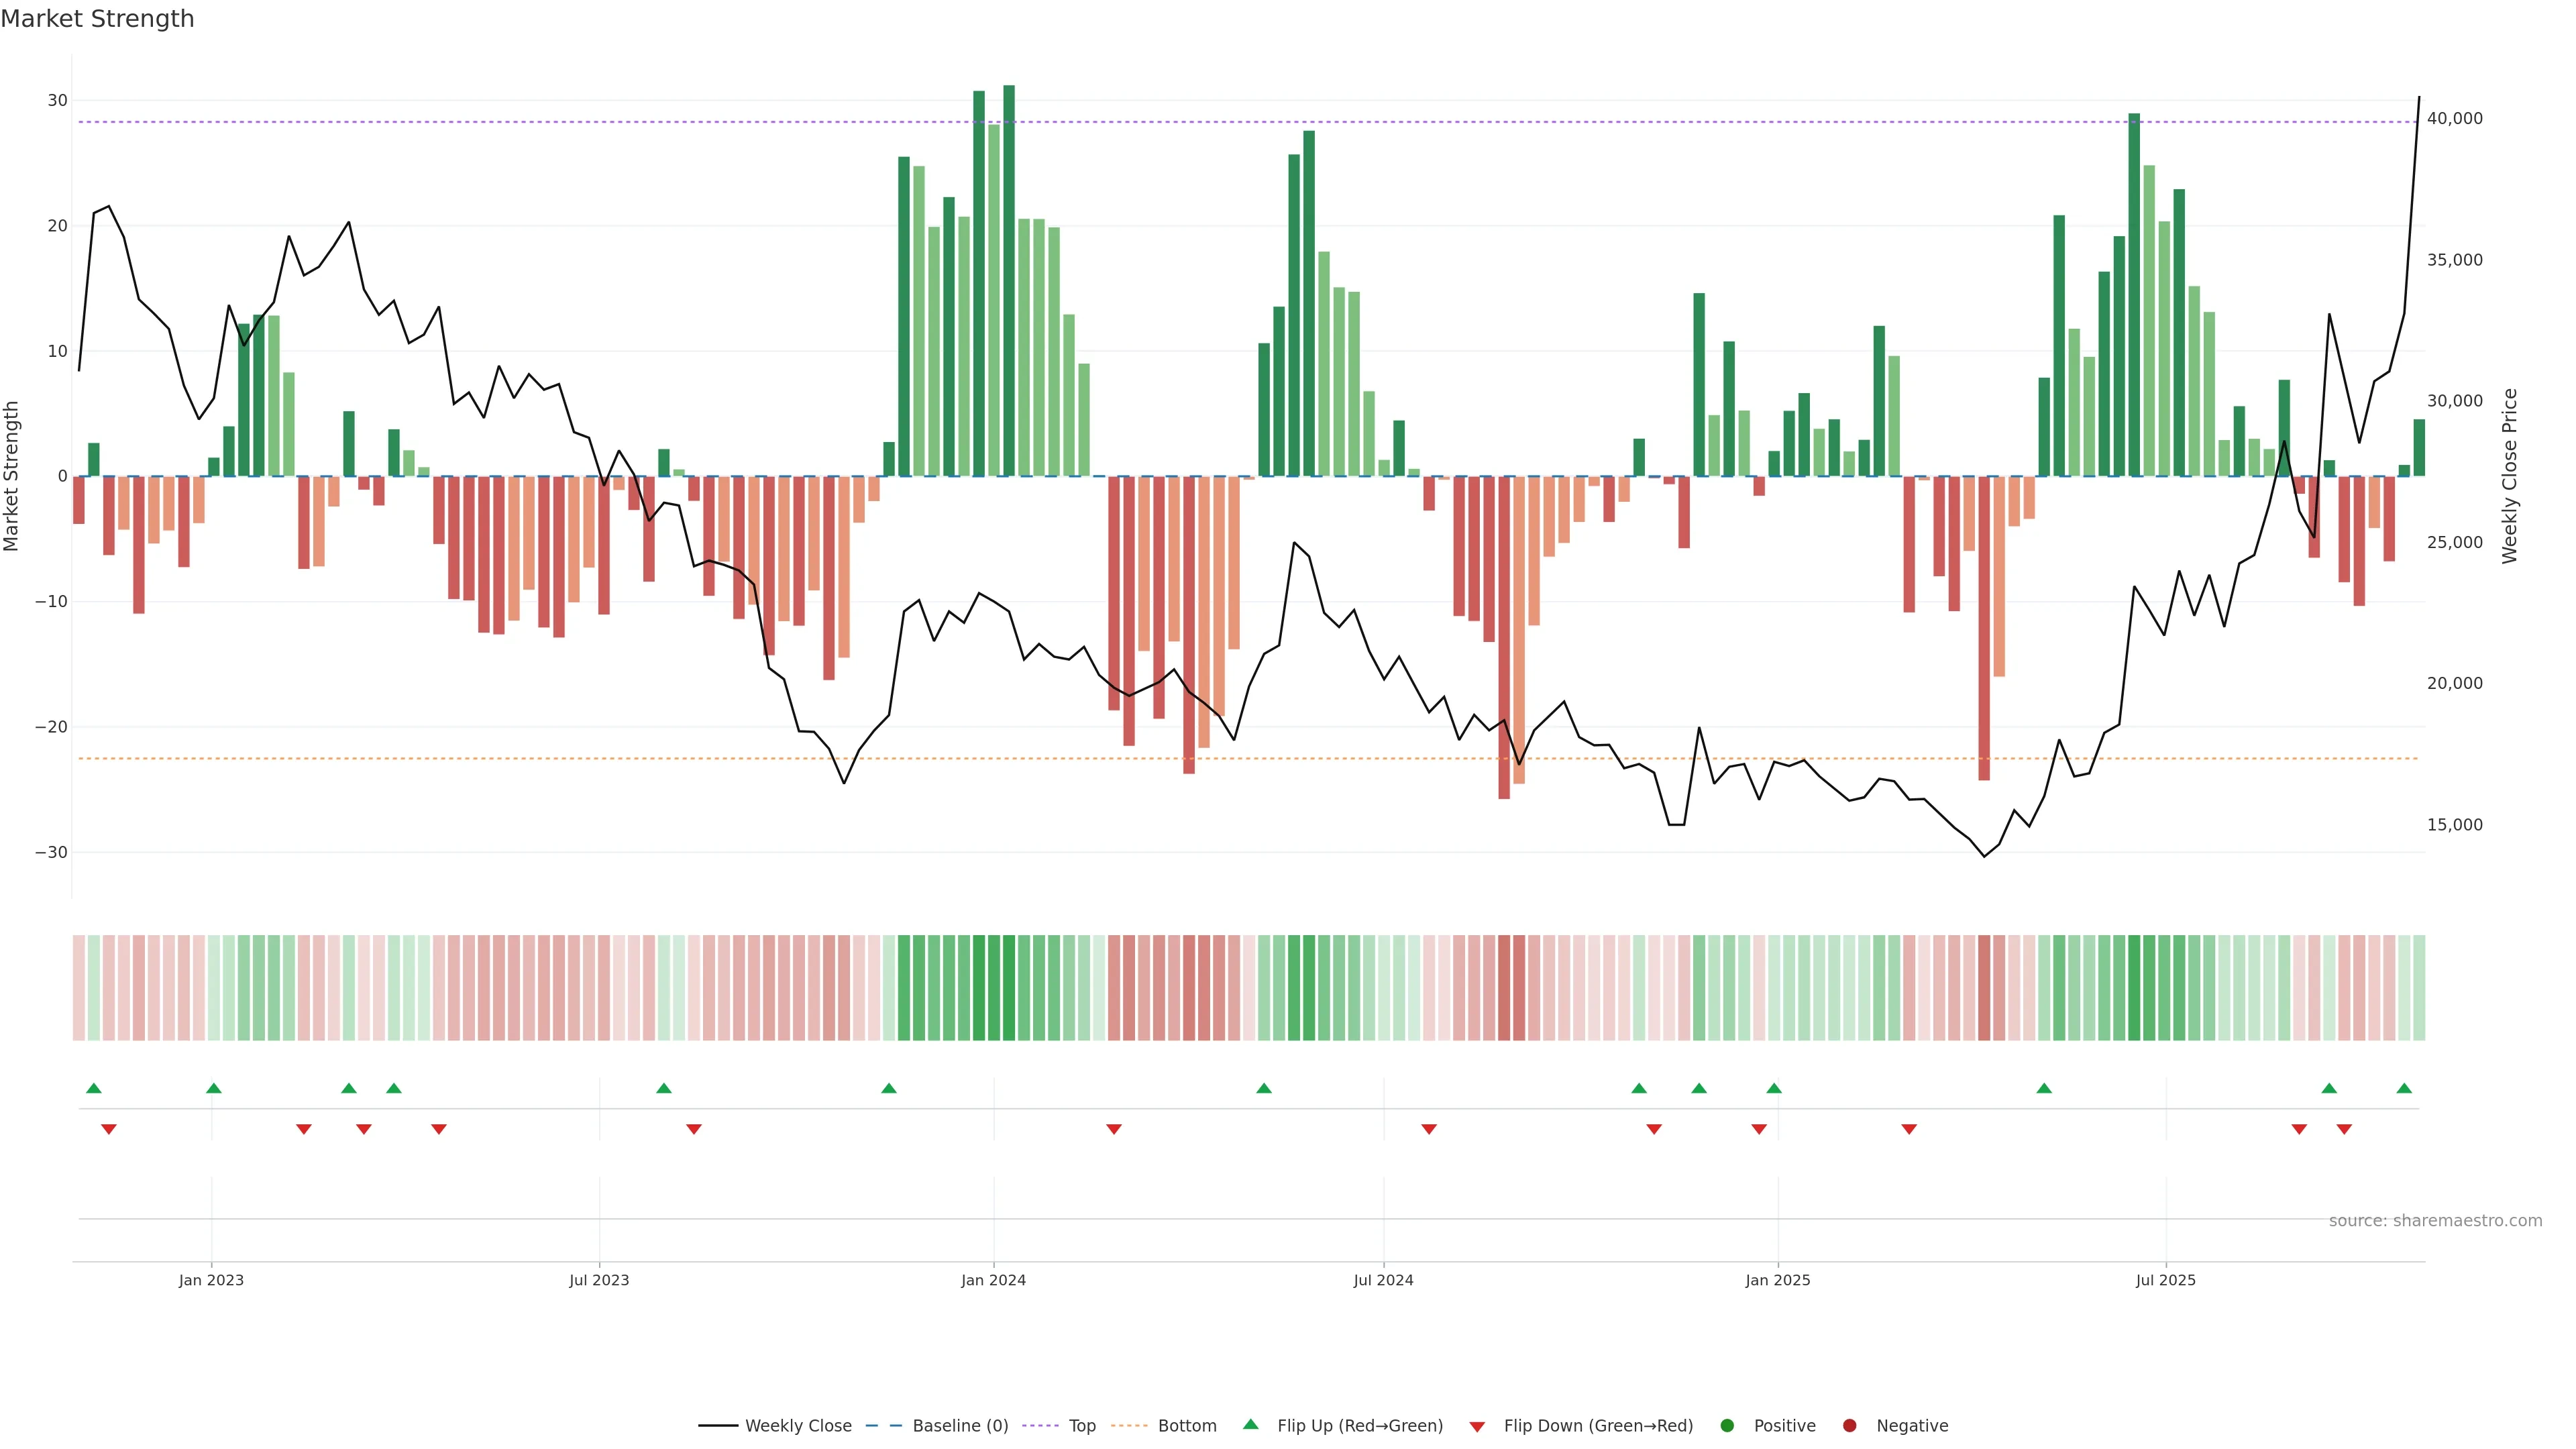
Task: Click the rightmost green flip-up triangle marker
Action: pos(2404,1088)
